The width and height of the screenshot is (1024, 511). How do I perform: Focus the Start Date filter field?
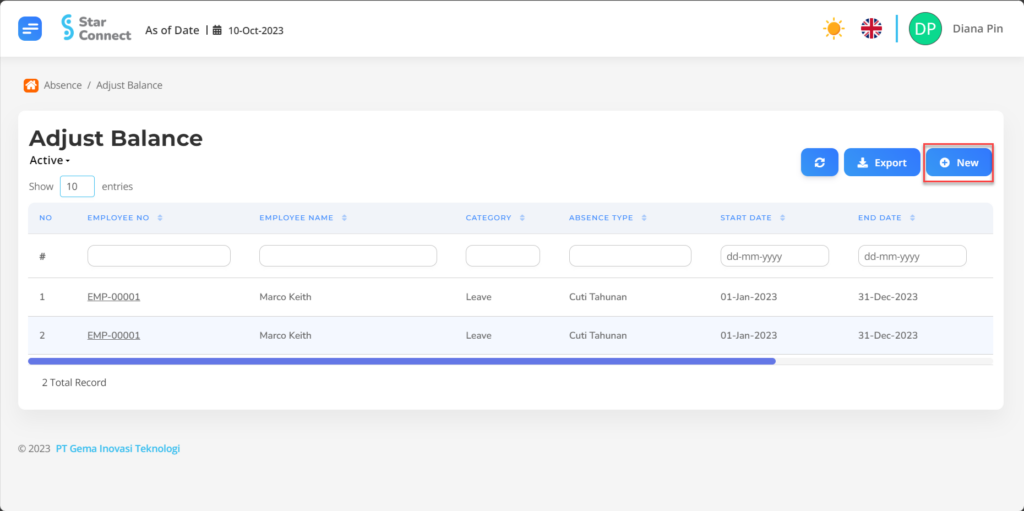tap(775, 256)
